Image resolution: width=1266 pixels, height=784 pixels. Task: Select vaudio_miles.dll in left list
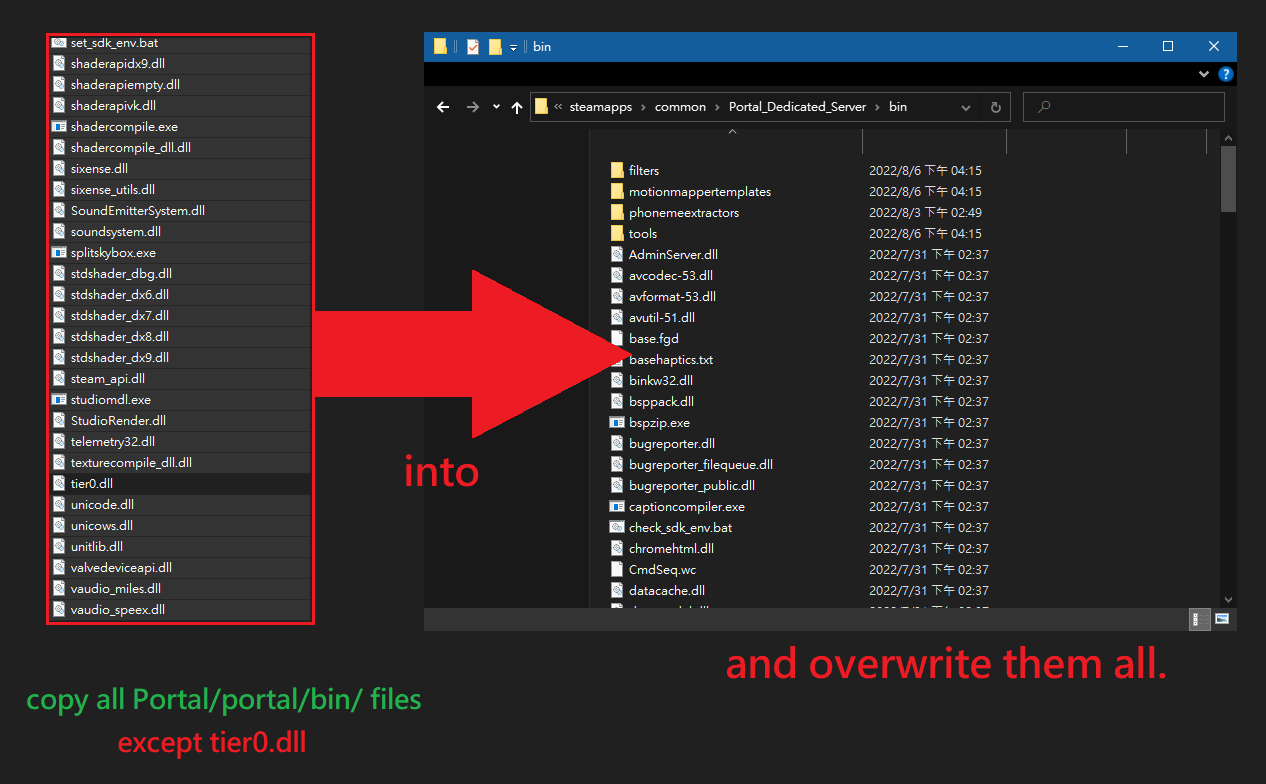coord(180,588)
